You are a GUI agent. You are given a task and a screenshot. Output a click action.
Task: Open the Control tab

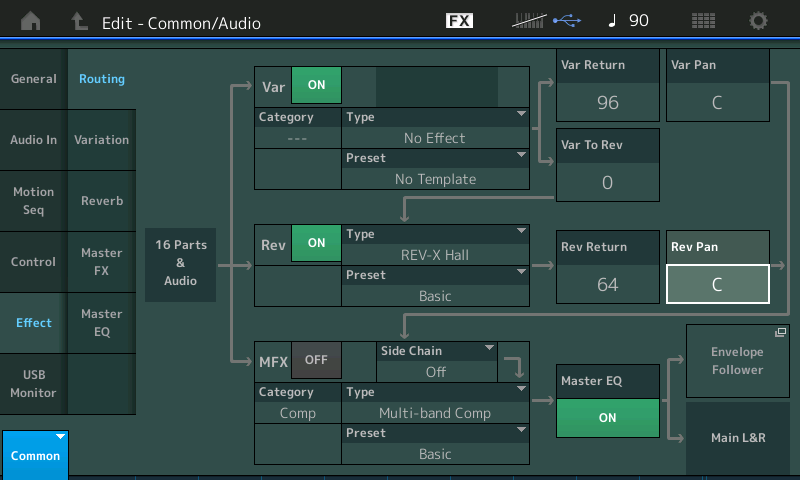34,262
